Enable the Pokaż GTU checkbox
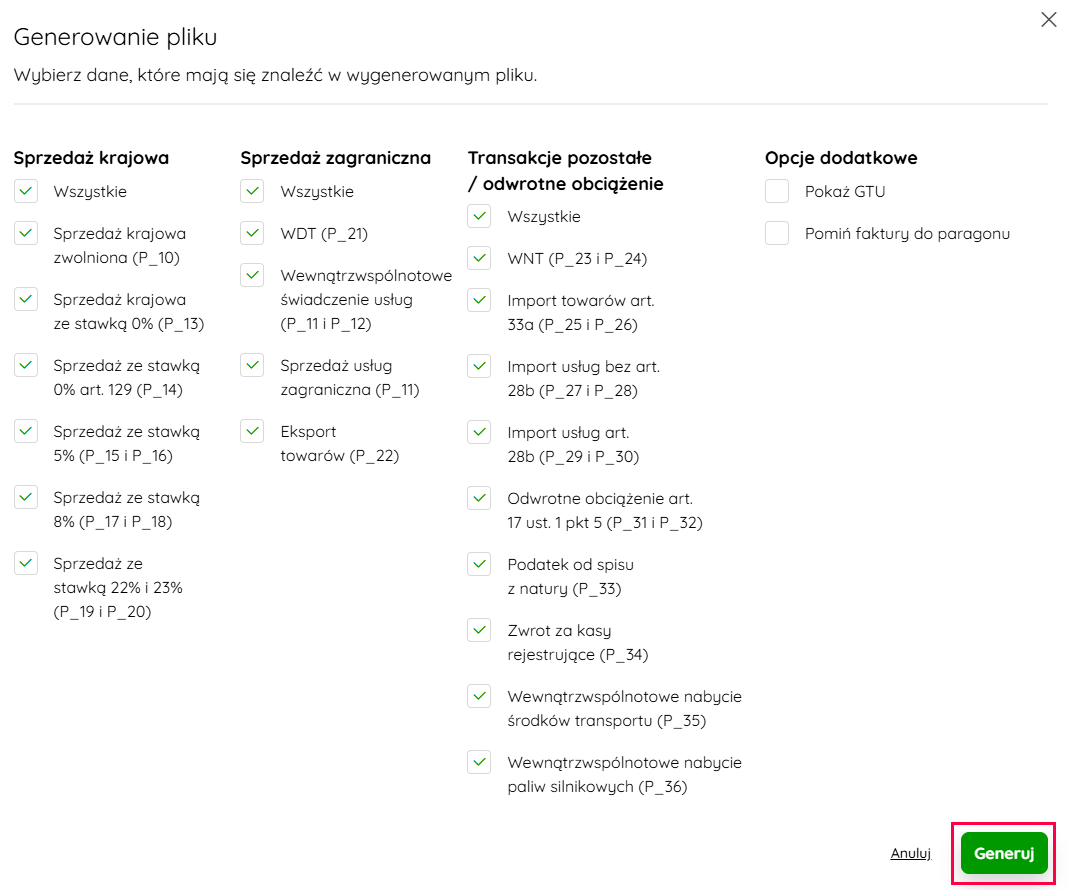Viewport: 1071px width, 890px height. [x=777, y=191]
